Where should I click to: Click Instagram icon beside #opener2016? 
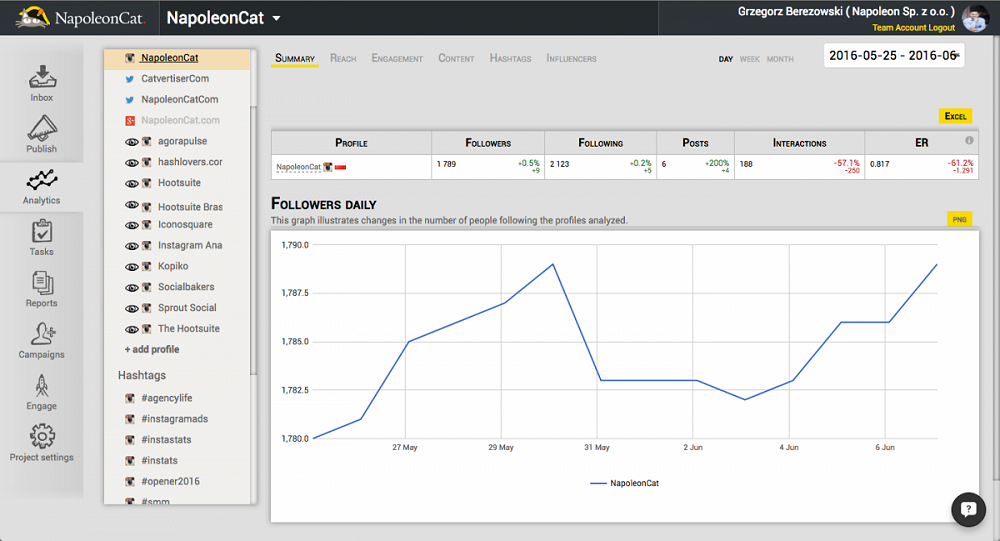129,482
